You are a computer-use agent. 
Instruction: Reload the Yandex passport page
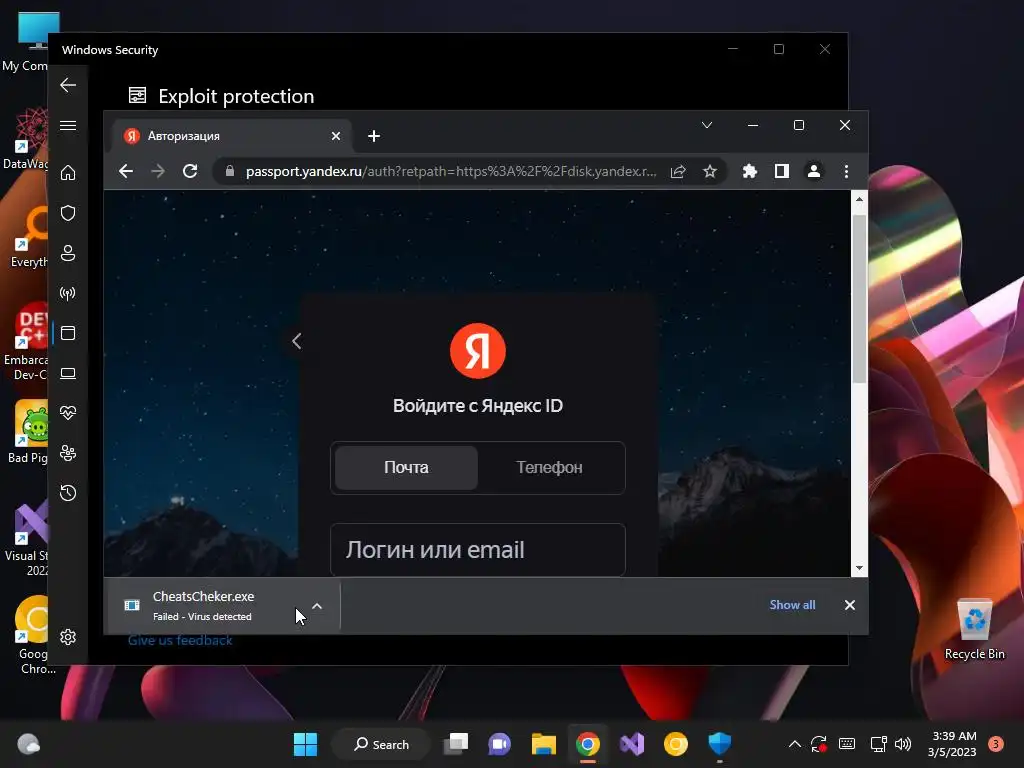point(190,171)
